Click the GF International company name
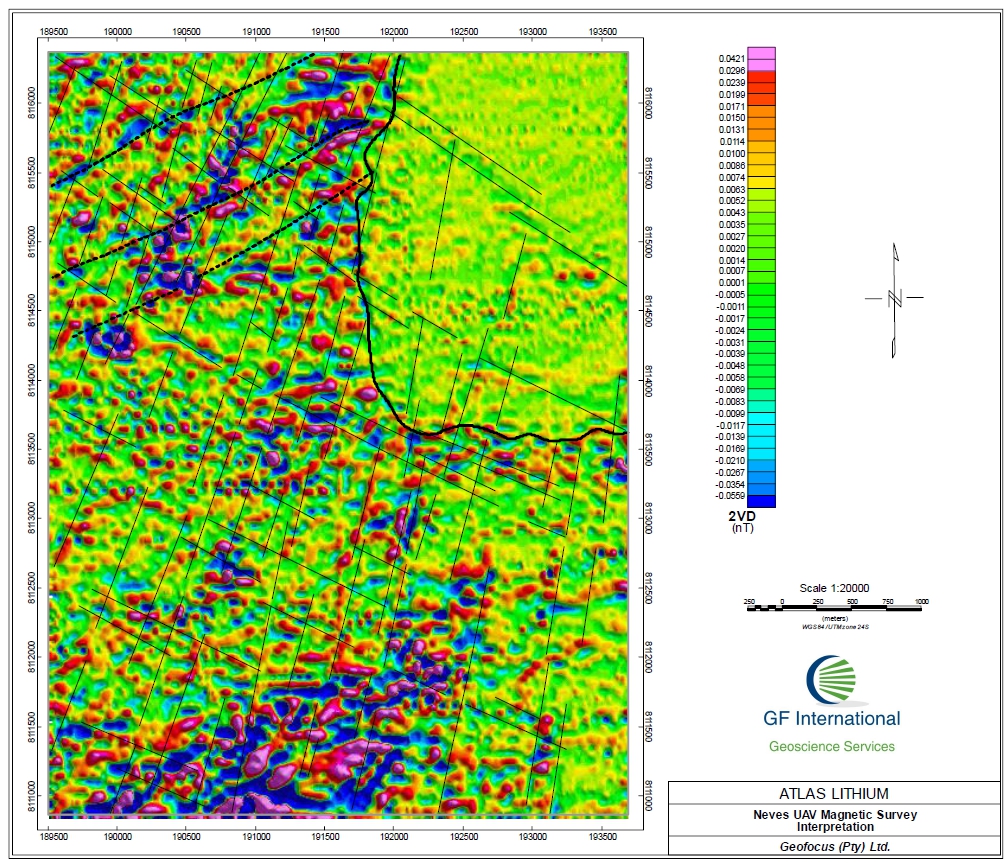 click(x=831, y=718)
